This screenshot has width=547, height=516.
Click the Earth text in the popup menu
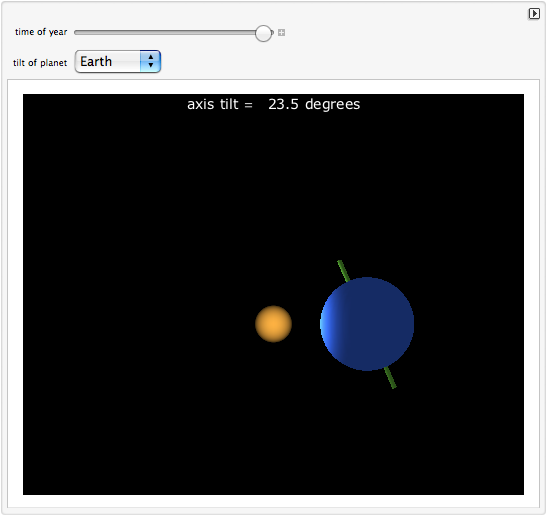96,61
